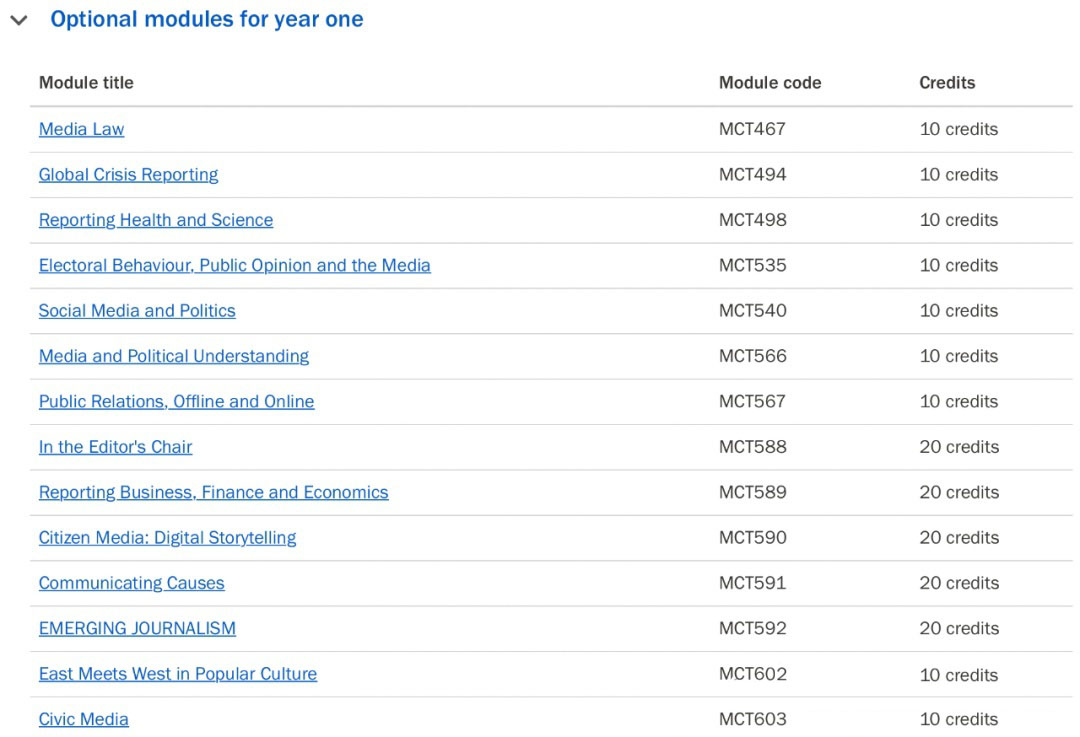Click Reporting Business, Finance and Economics
Image resolution: width=1080 pixels, height=737 pixels.
213,492
